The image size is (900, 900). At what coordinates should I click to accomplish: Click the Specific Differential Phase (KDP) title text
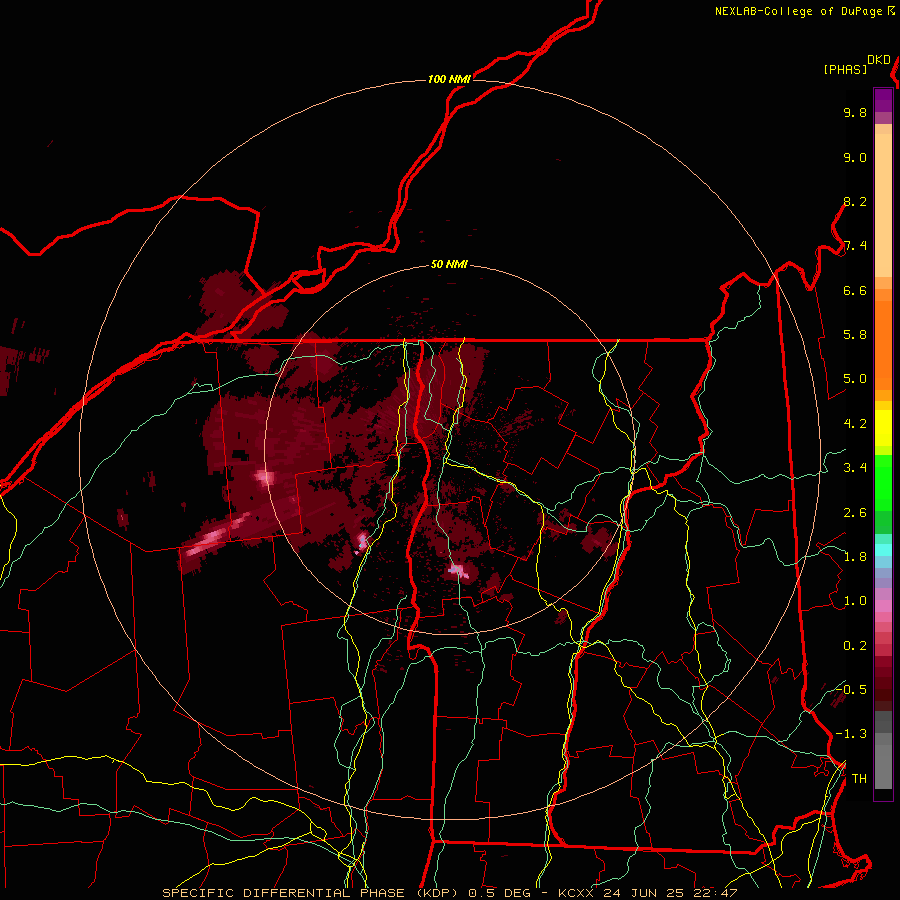point(313,893)
